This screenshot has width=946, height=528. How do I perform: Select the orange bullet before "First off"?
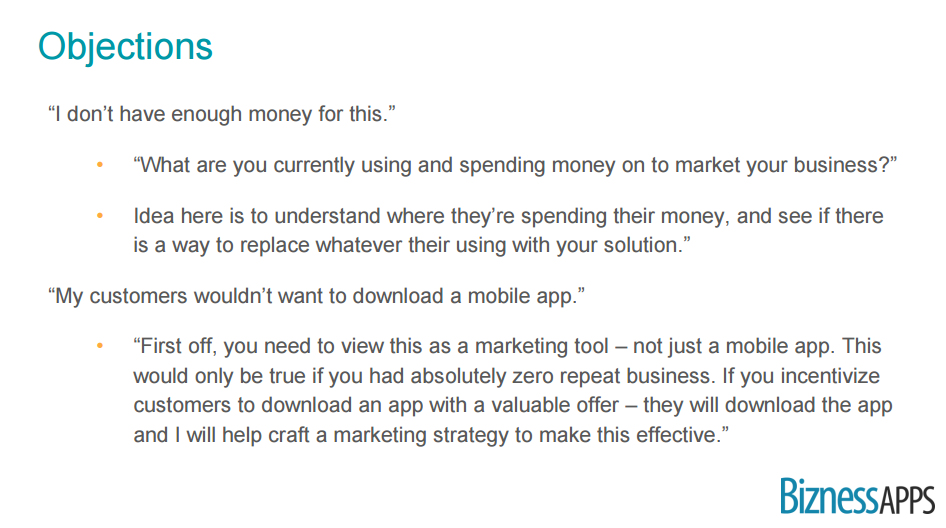pos(99,347)
